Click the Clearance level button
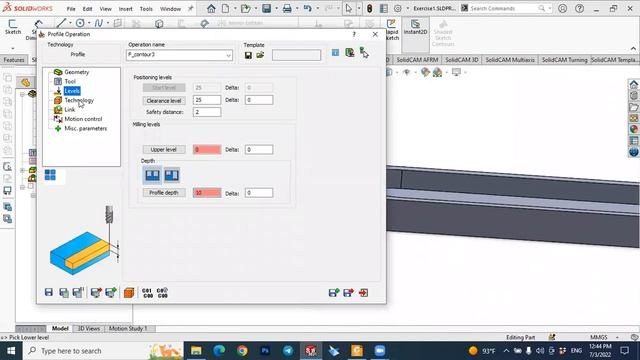 164,100
